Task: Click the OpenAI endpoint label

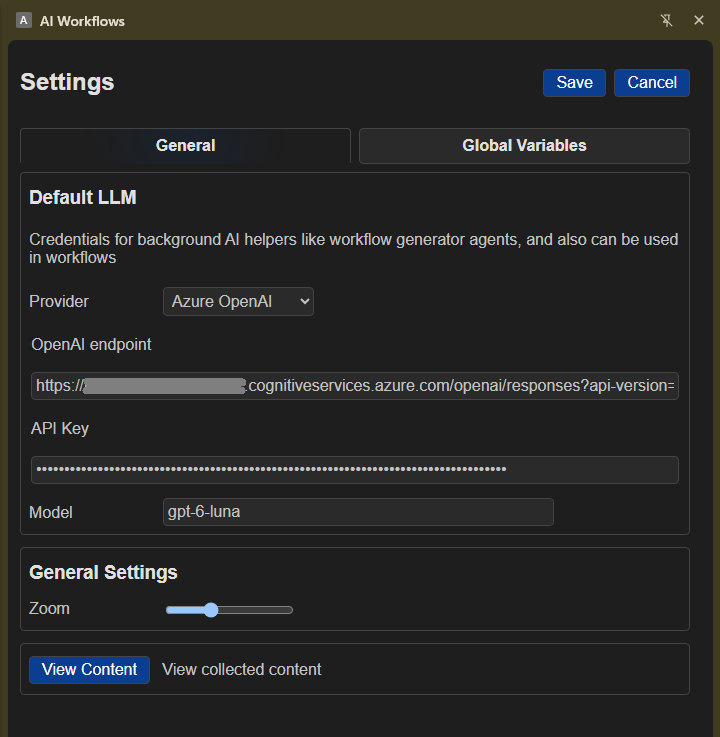Action: tap(91, 345)
